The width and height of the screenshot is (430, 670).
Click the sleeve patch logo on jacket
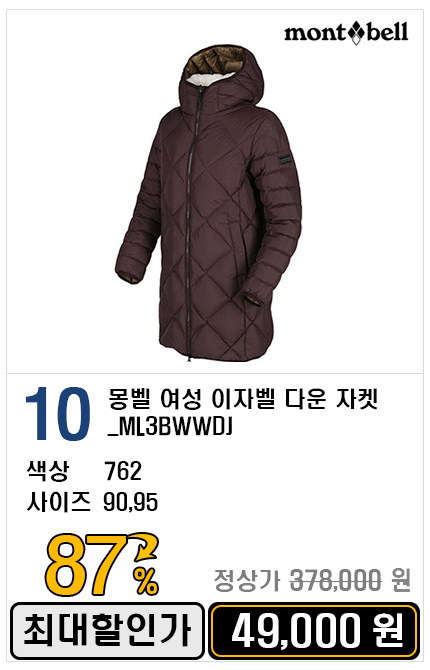click(x=285, y=161)
